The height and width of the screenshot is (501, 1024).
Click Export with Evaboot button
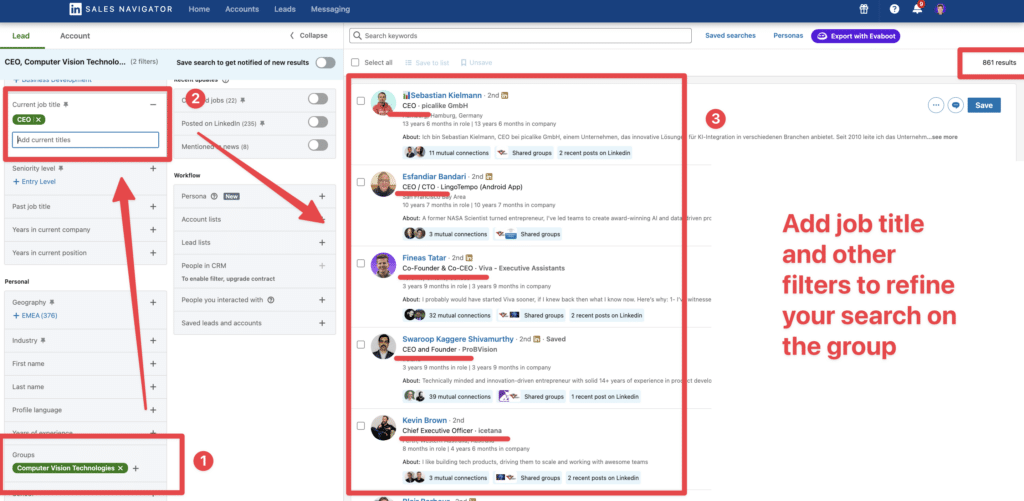click(x=856, y=37)
